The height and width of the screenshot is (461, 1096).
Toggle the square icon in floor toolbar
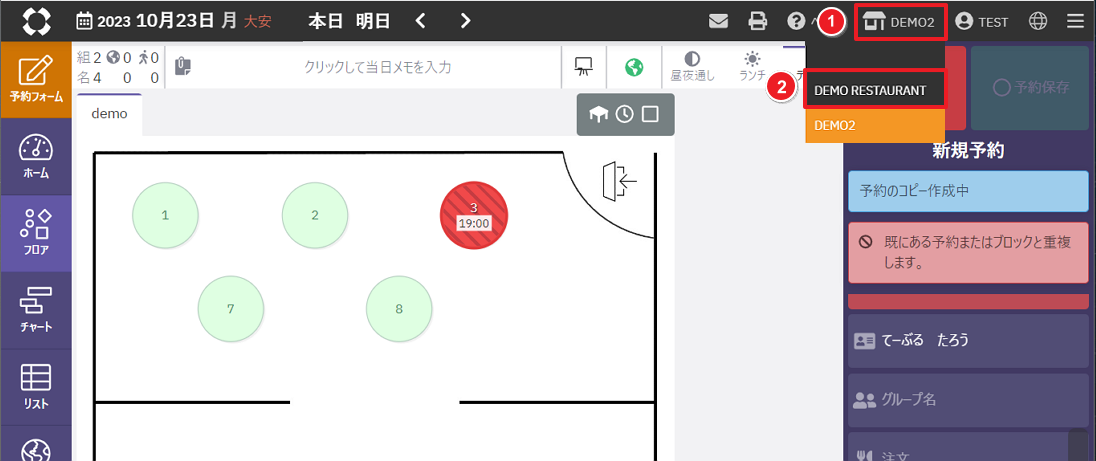point(650,114)
